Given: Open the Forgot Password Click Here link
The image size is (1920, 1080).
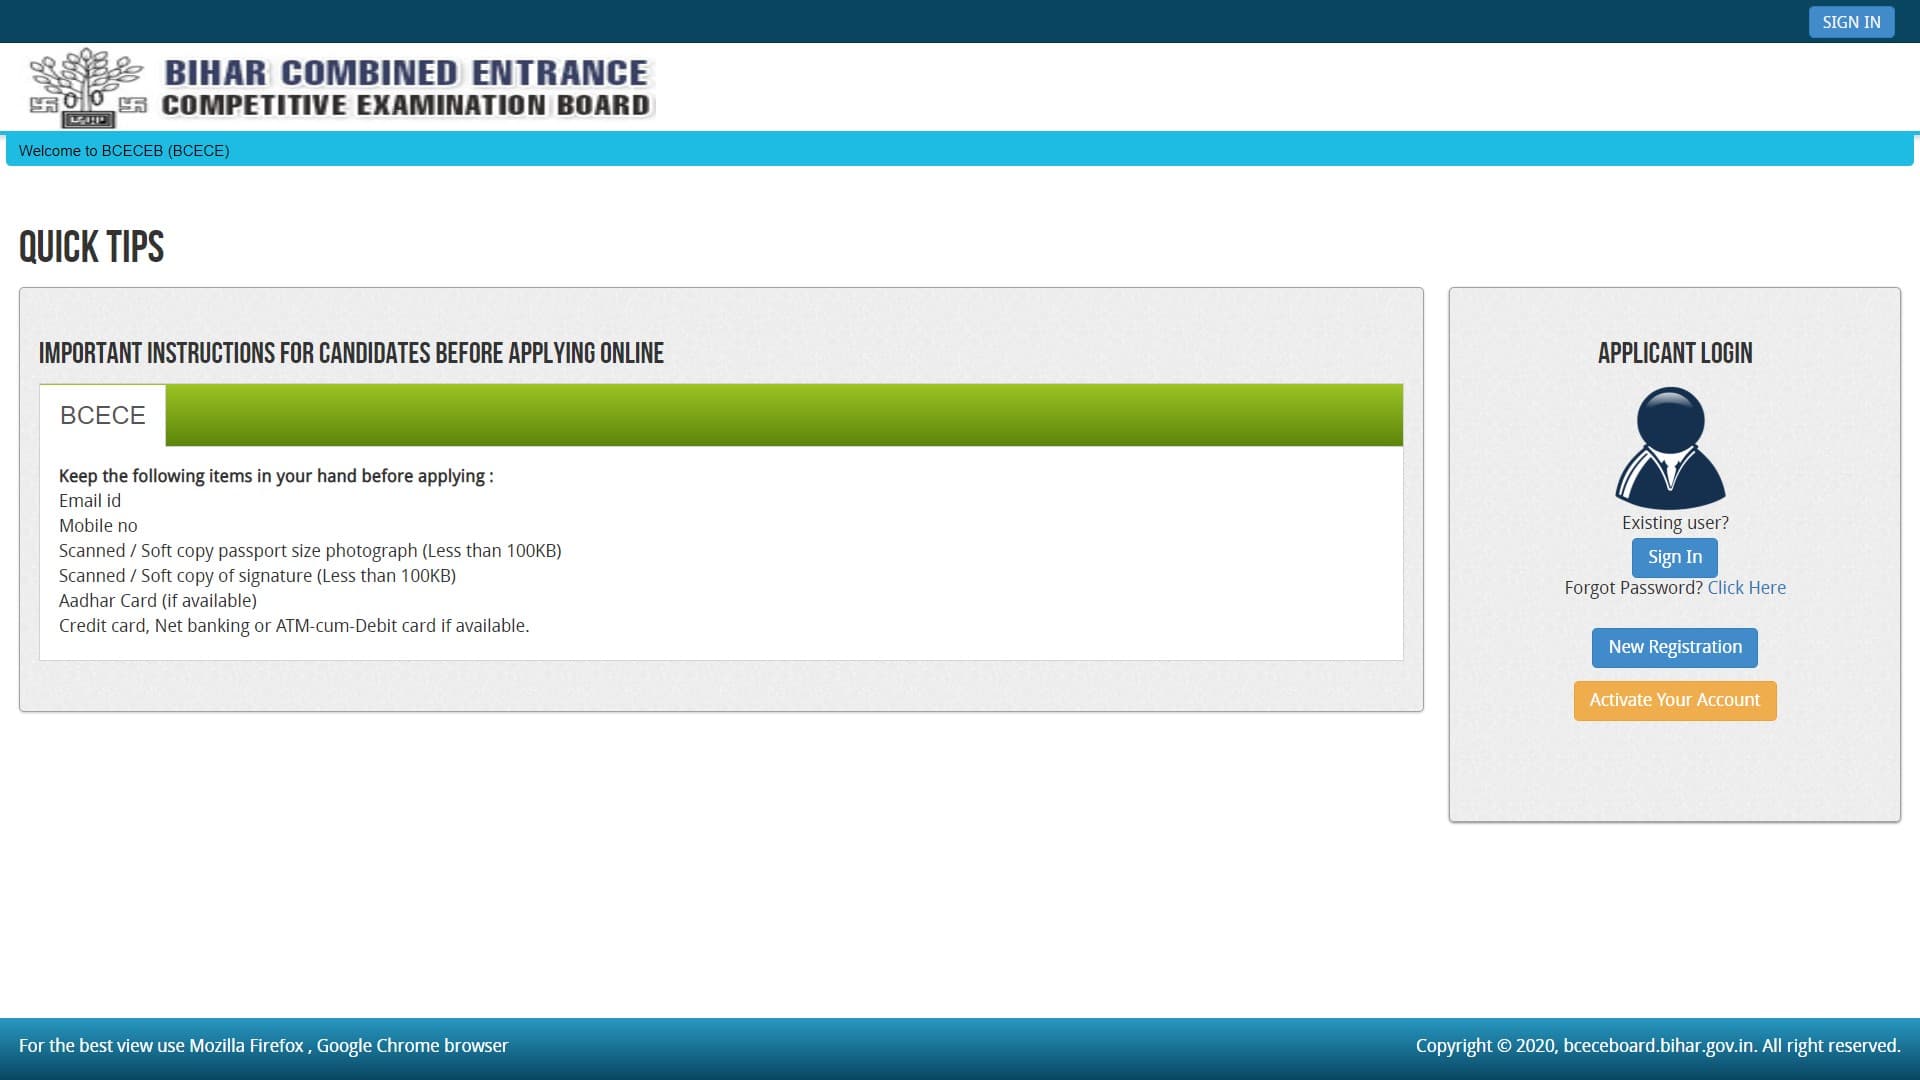Looking at the screenshot, I should (1746, 588).
